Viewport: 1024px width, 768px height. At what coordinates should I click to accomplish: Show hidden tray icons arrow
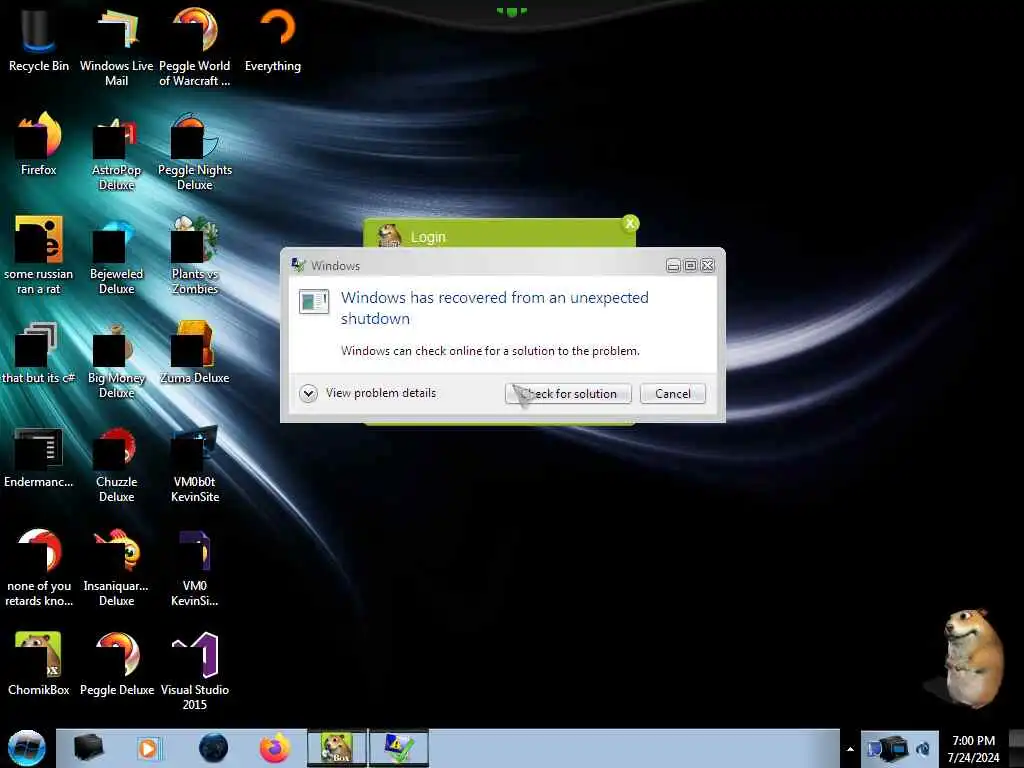click(x=850, y=749)
